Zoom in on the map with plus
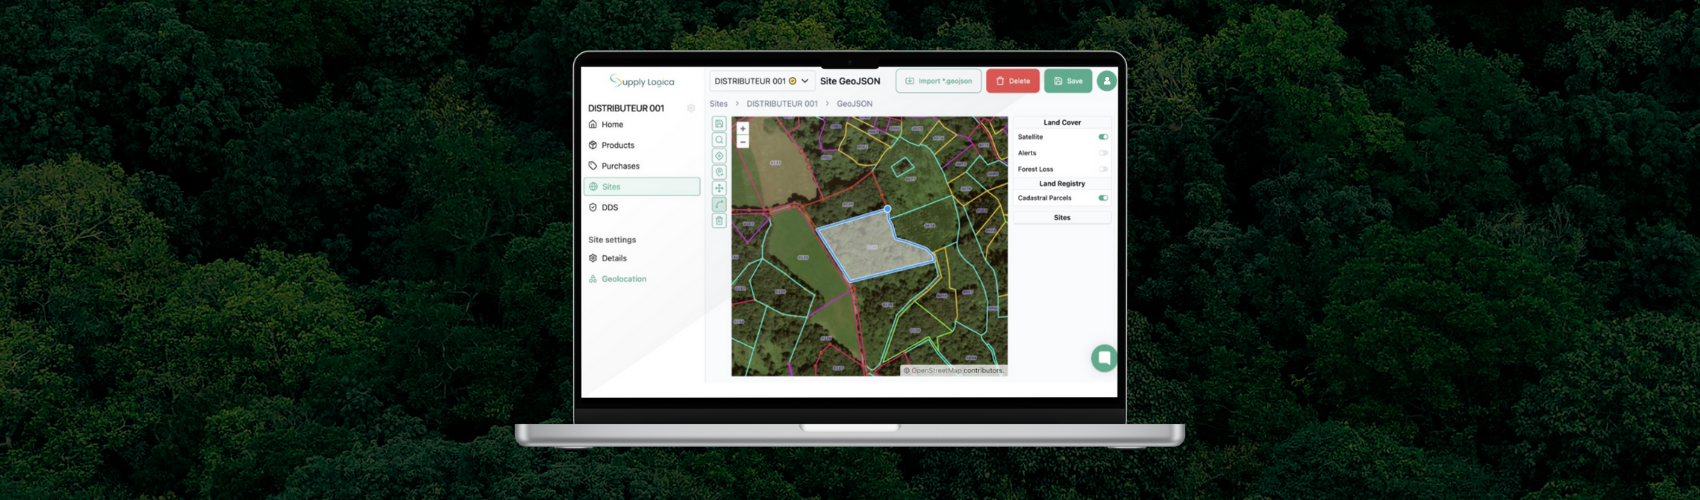Screen dimensions: 1700x500 coord(742,129)
